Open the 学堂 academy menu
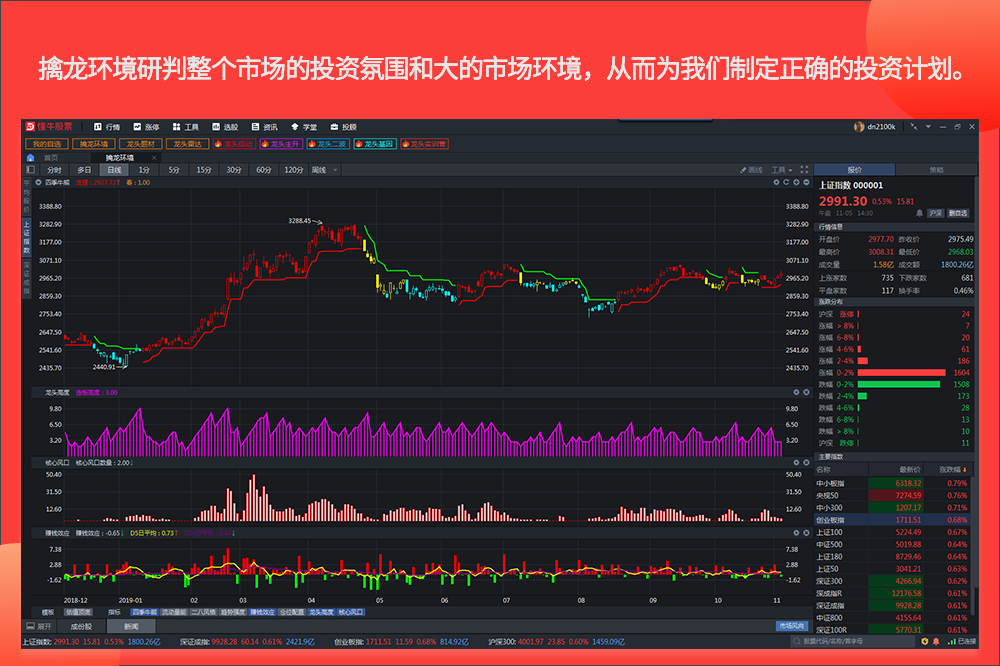Viewport: 1000px width, 666px height. click(304, 127)
